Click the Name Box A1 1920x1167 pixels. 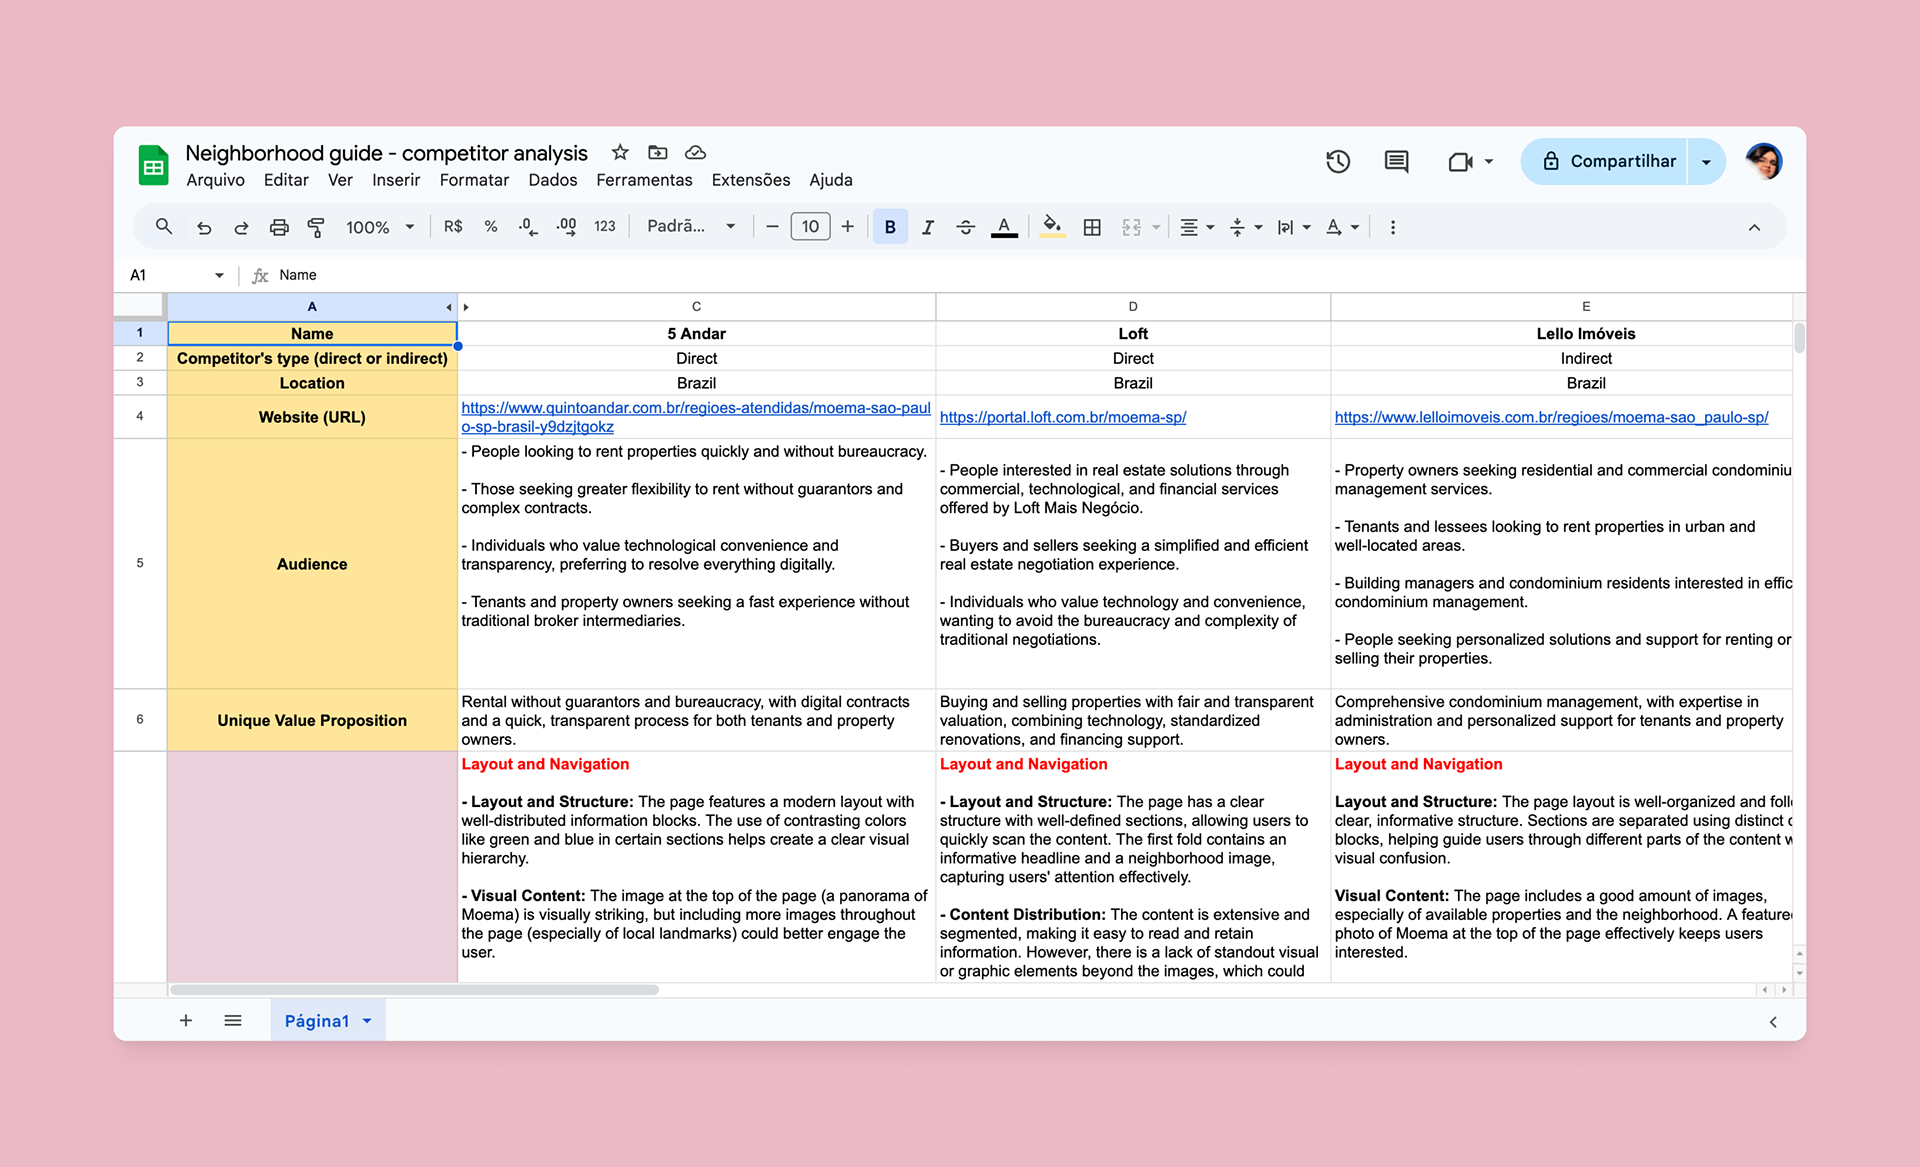tap(176, 275)
